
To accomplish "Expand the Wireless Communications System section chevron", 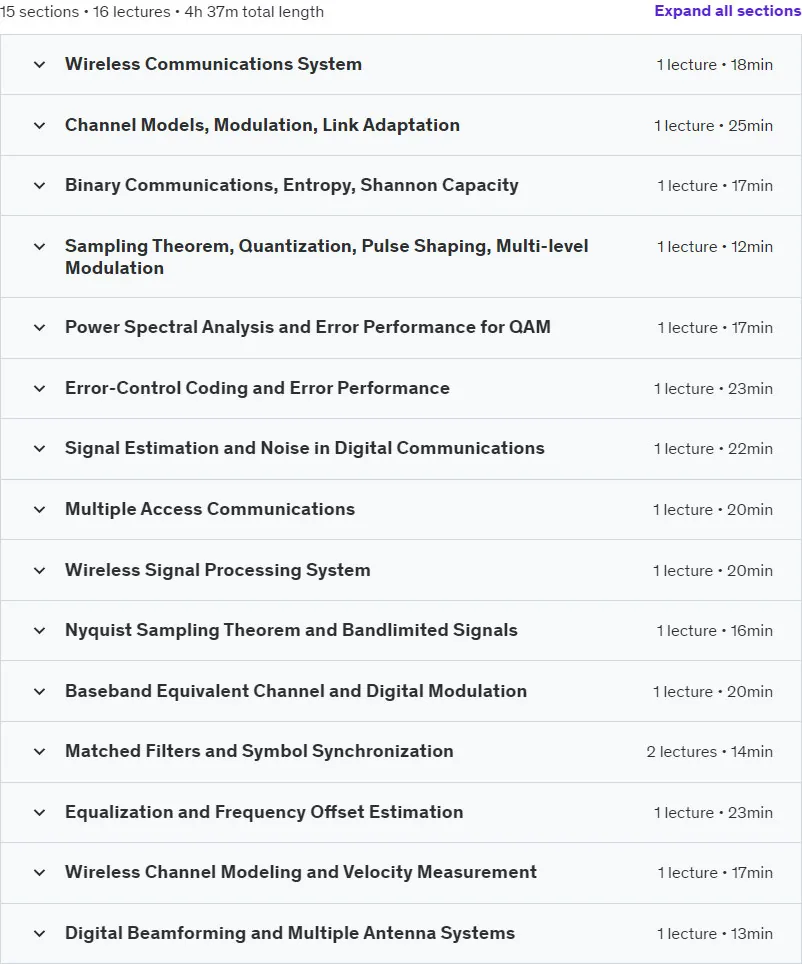I will [x=39, y=65].
